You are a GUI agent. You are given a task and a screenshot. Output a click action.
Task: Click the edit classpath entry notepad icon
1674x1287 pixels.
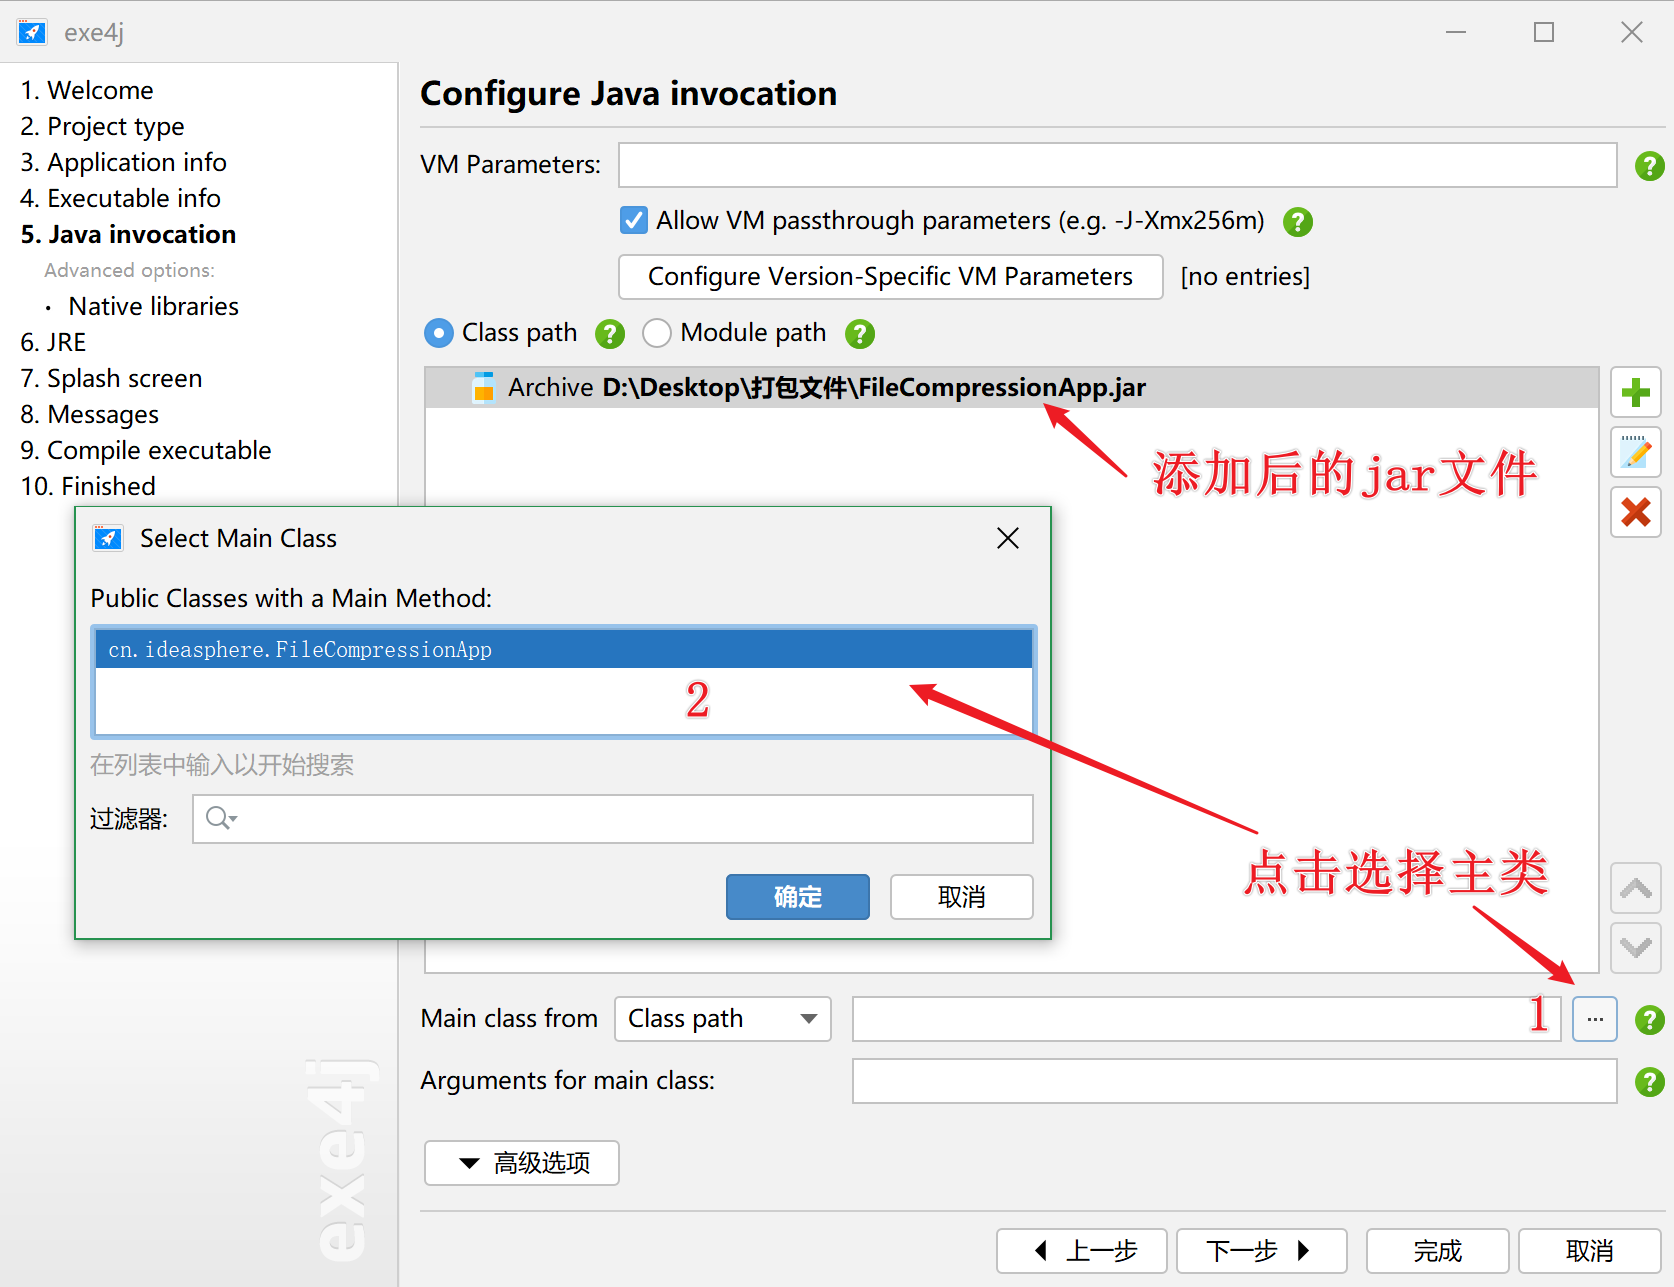(x=1636, y=453)
